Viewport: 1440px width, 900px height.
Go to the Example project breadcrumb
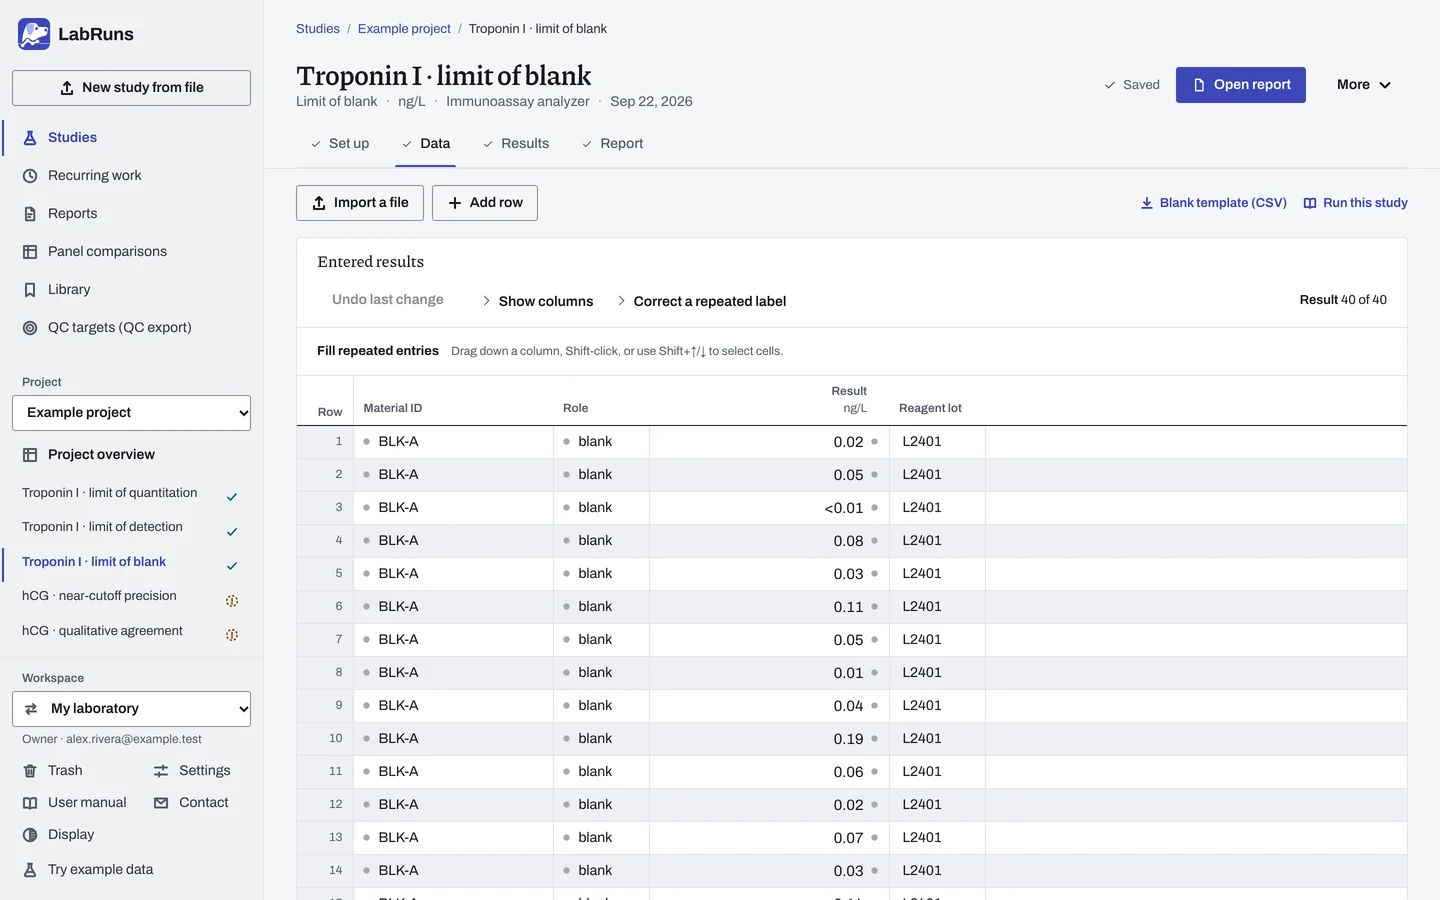pos(404,29)
